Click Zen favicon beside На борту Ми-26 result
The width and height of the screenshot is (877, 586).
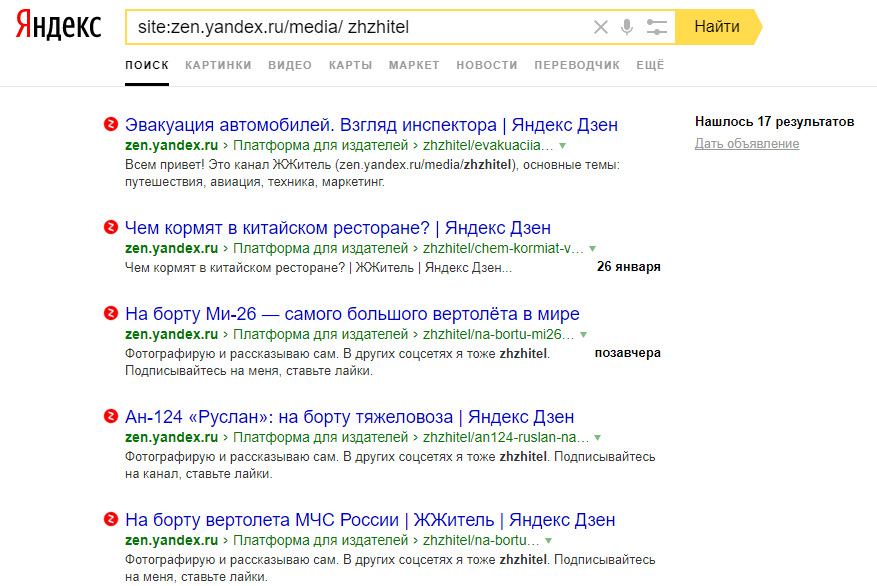coord(111,313)
